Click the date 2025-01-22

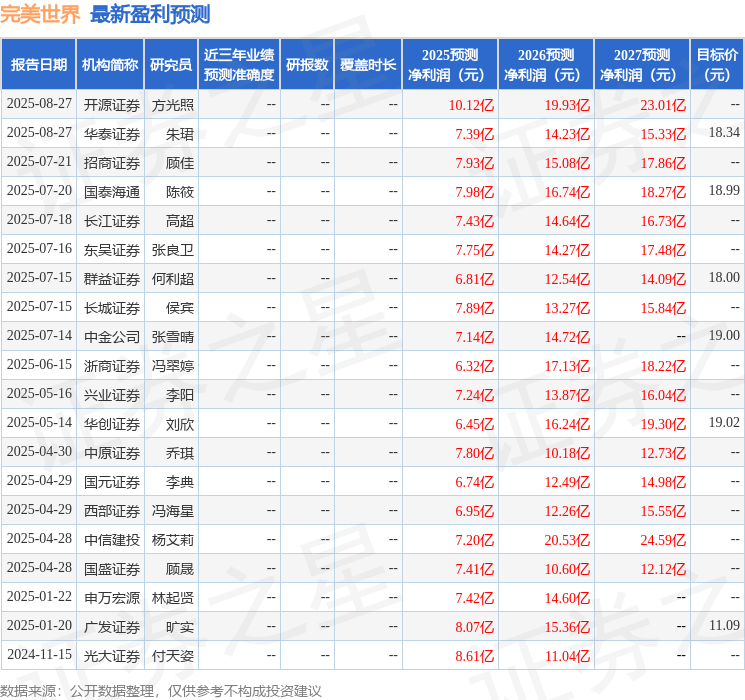point(39,596)
